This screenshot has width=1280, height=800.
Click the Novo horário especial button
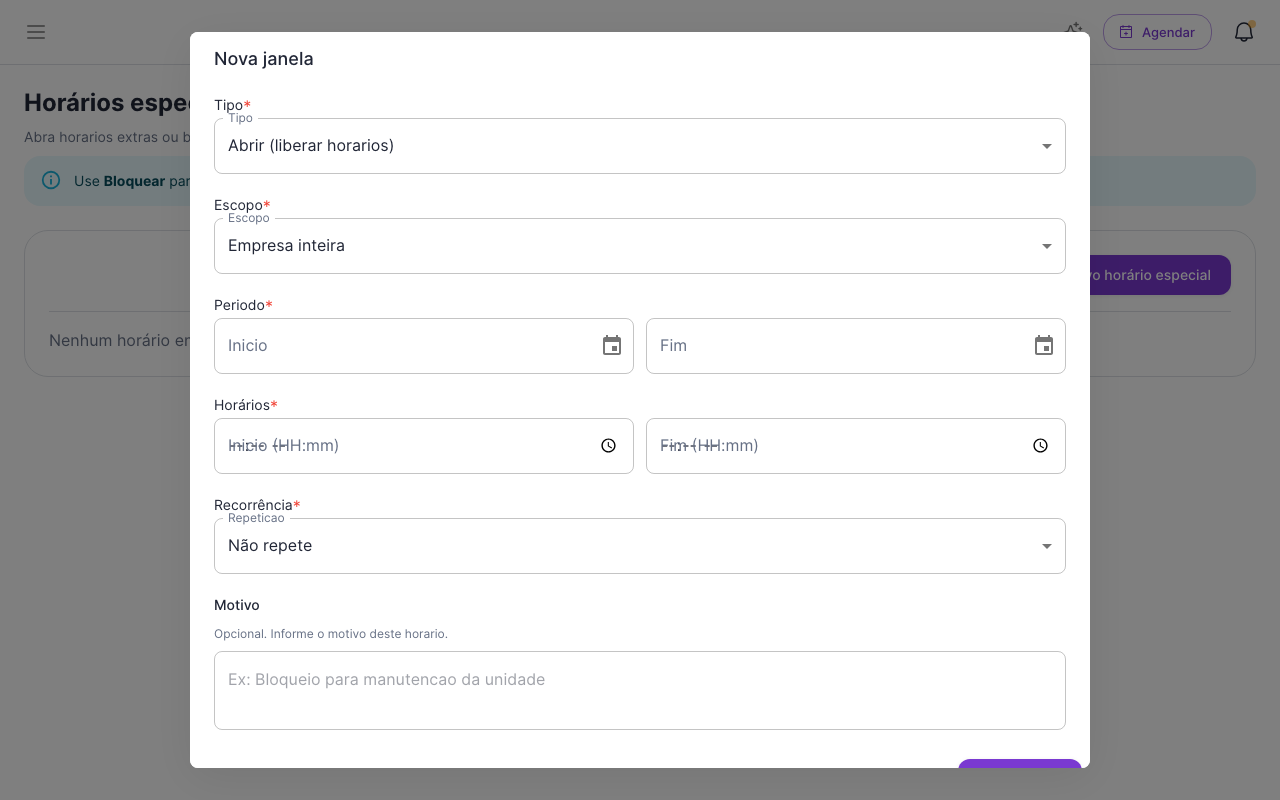tap(1160, 275)
